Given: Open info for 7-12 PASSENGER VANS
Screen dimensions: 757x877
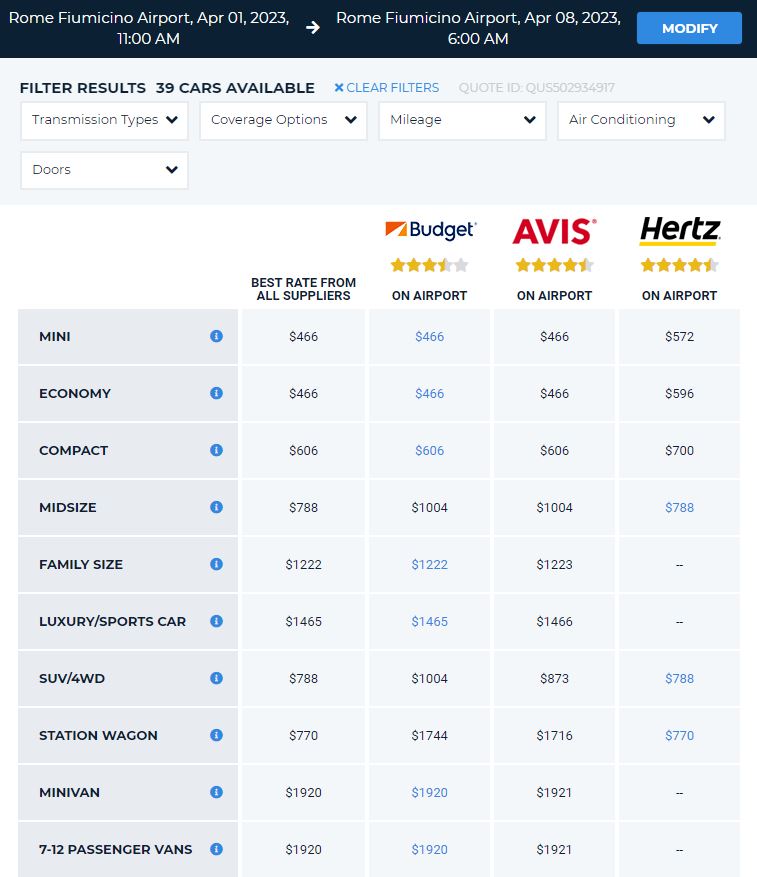Looking at the screenshot, I should 216,849.
